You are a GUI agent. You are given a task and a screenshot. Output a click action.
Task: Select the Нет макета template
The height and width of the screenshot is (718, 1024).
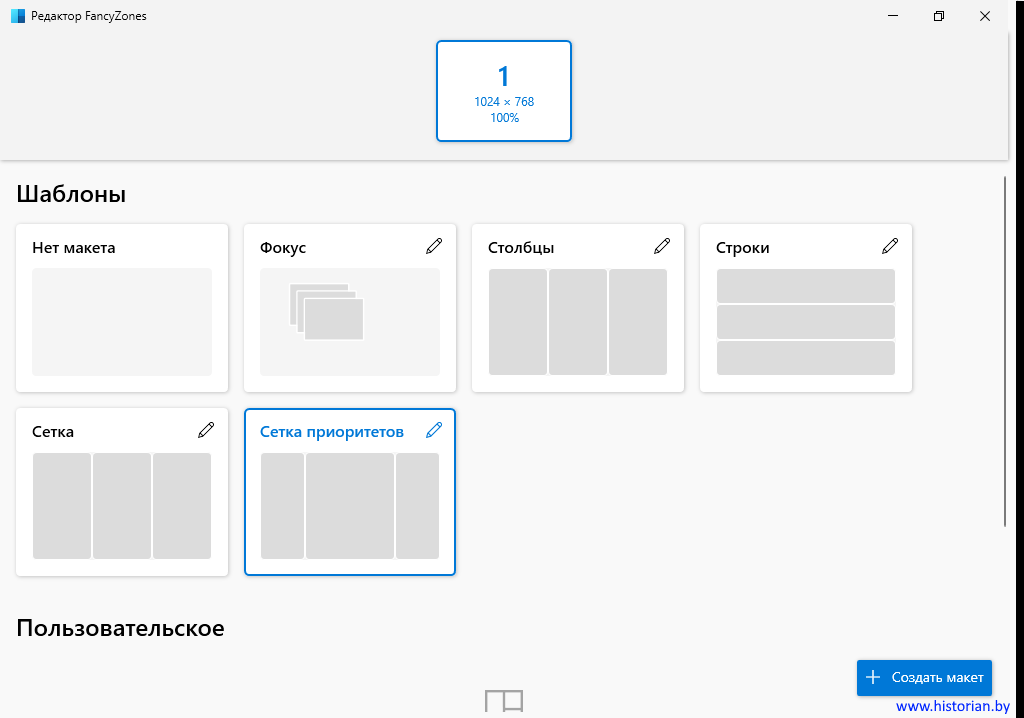point(122,321)
